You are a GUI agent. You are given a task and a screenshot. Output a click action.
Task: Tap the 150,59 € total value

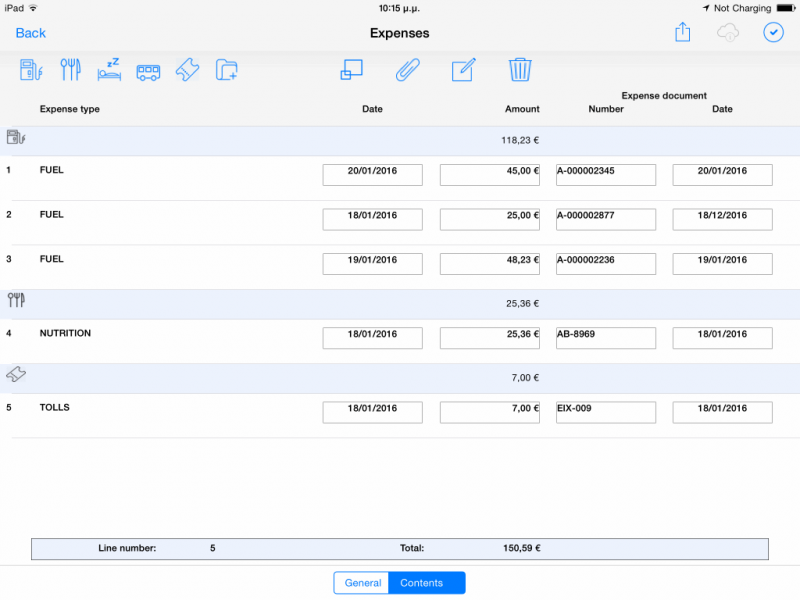tap(522, 548)
